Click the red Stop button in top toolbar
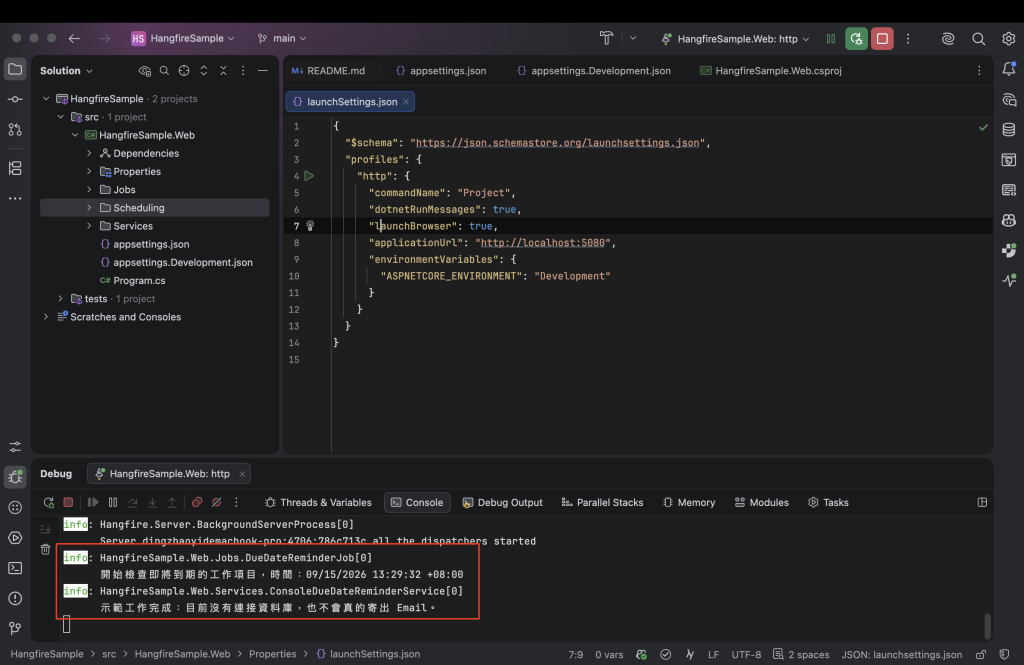Screen dimensions: 1024x665 pos(882,39)
